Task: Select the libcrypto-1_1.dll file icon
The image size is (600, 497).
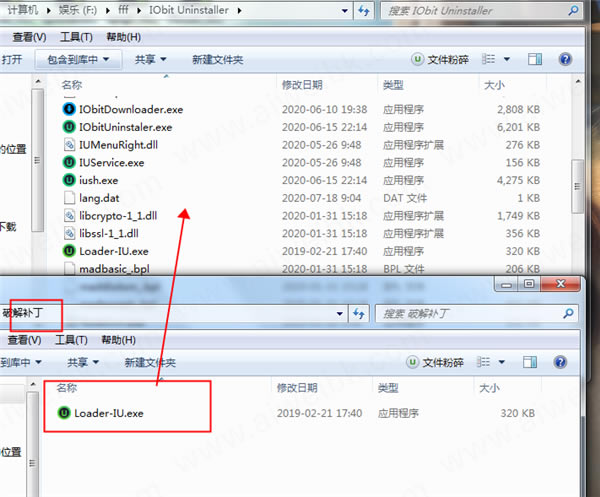Action: tap(69, 215)
